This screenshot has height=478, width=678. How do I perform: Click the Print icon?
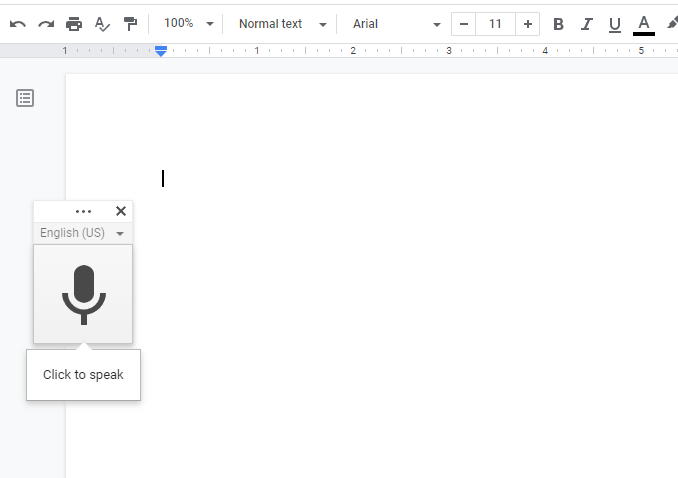pos(74,24)
